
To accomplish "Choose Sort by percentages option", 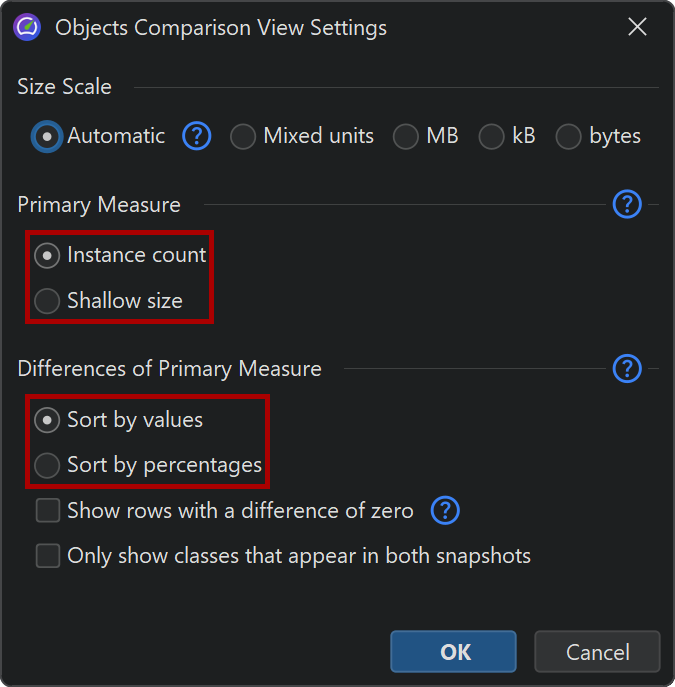I will point(47,465).
